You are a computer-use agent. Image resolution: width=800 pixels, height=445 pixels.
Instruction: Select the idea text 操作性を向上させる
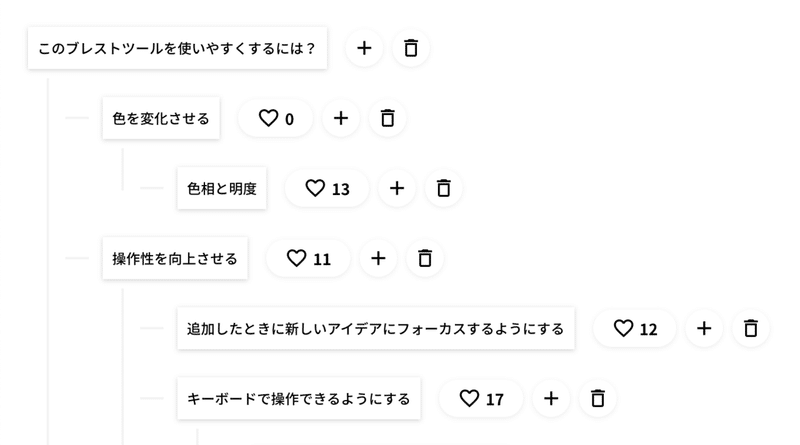coord(175,258)
